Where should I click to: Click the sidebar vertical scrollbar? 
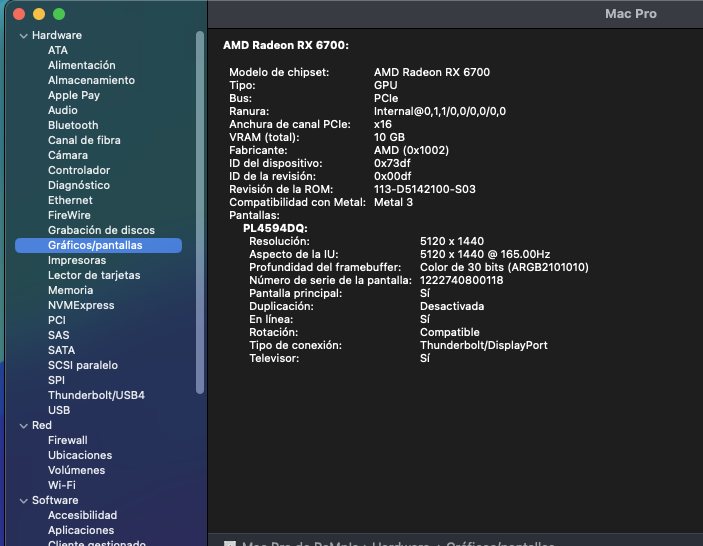point(200,213)
